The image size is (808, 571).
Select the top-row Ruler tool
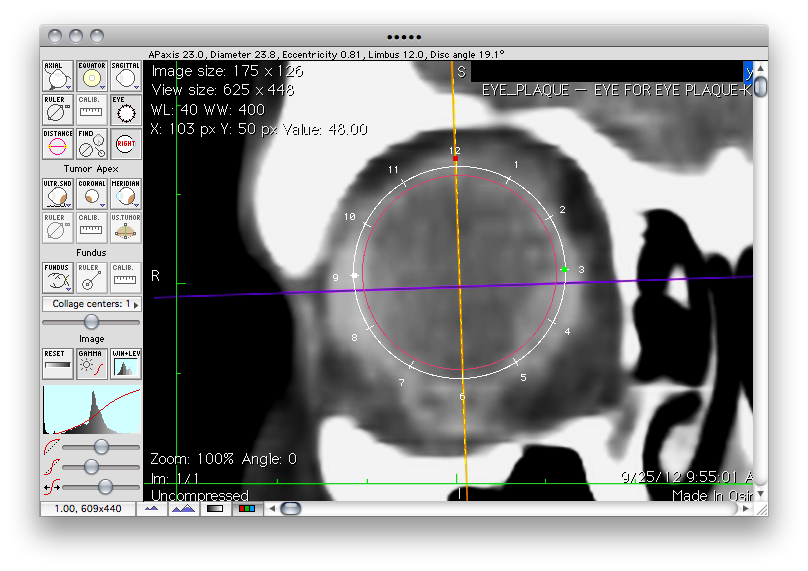pos(57,109)
